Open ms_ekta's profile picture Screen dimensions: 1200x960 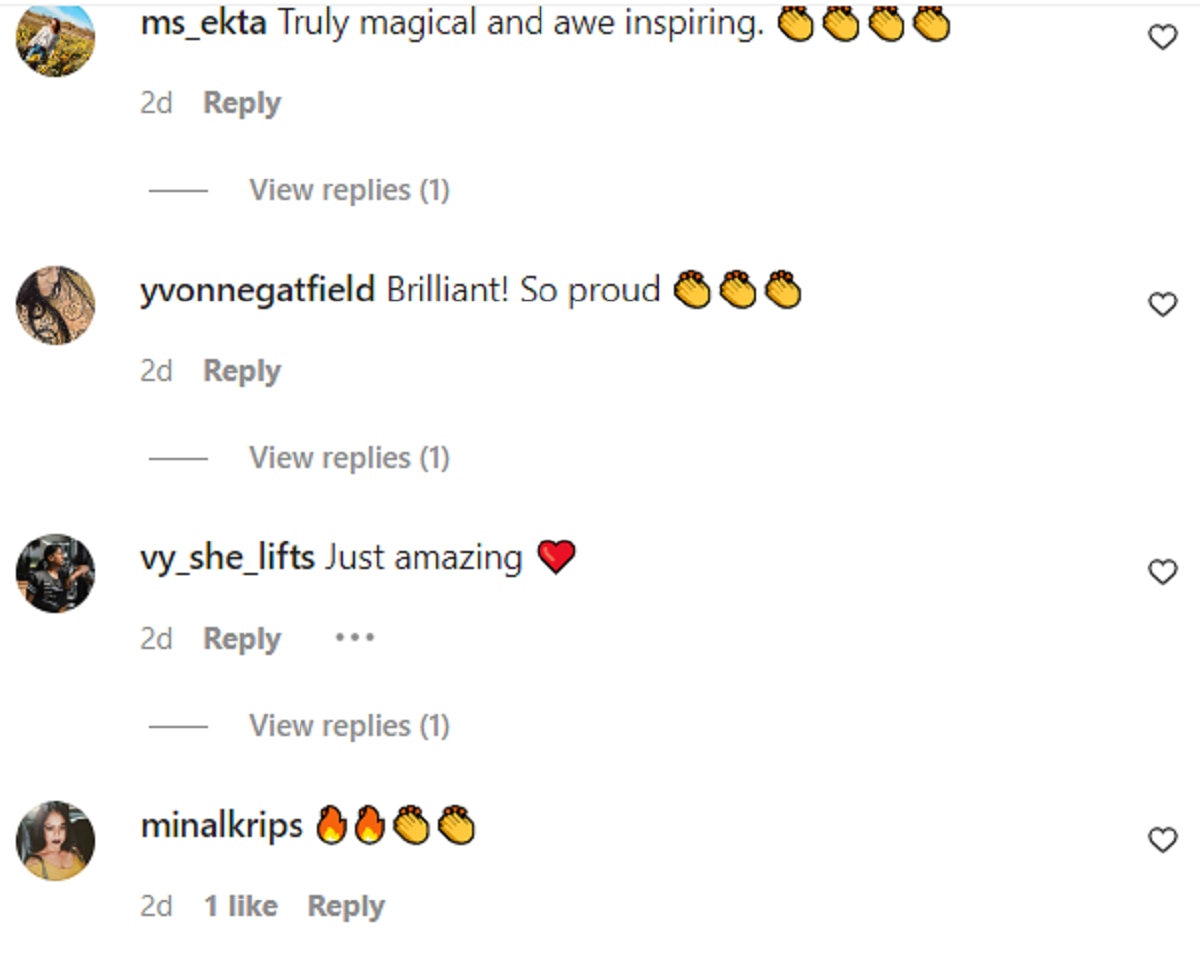[x=56, y=38]
